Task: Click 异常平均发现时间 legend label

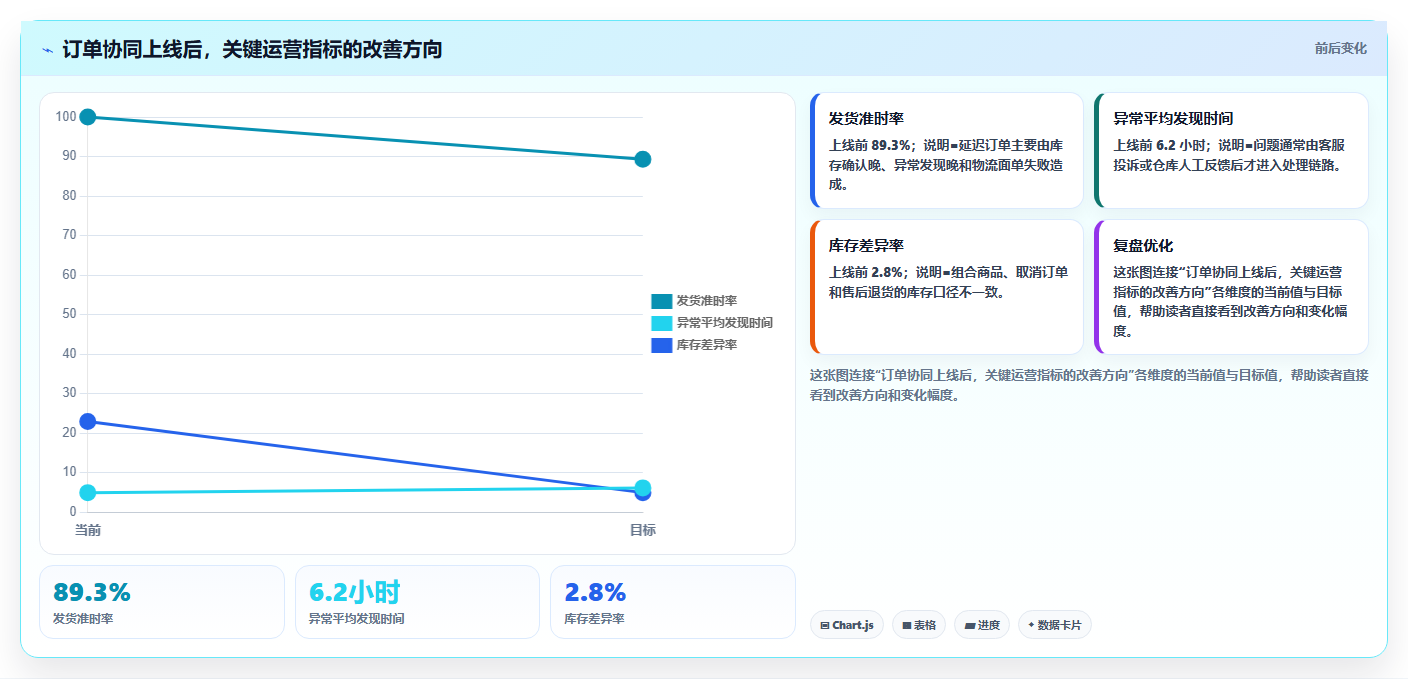Action: point(725,323)
